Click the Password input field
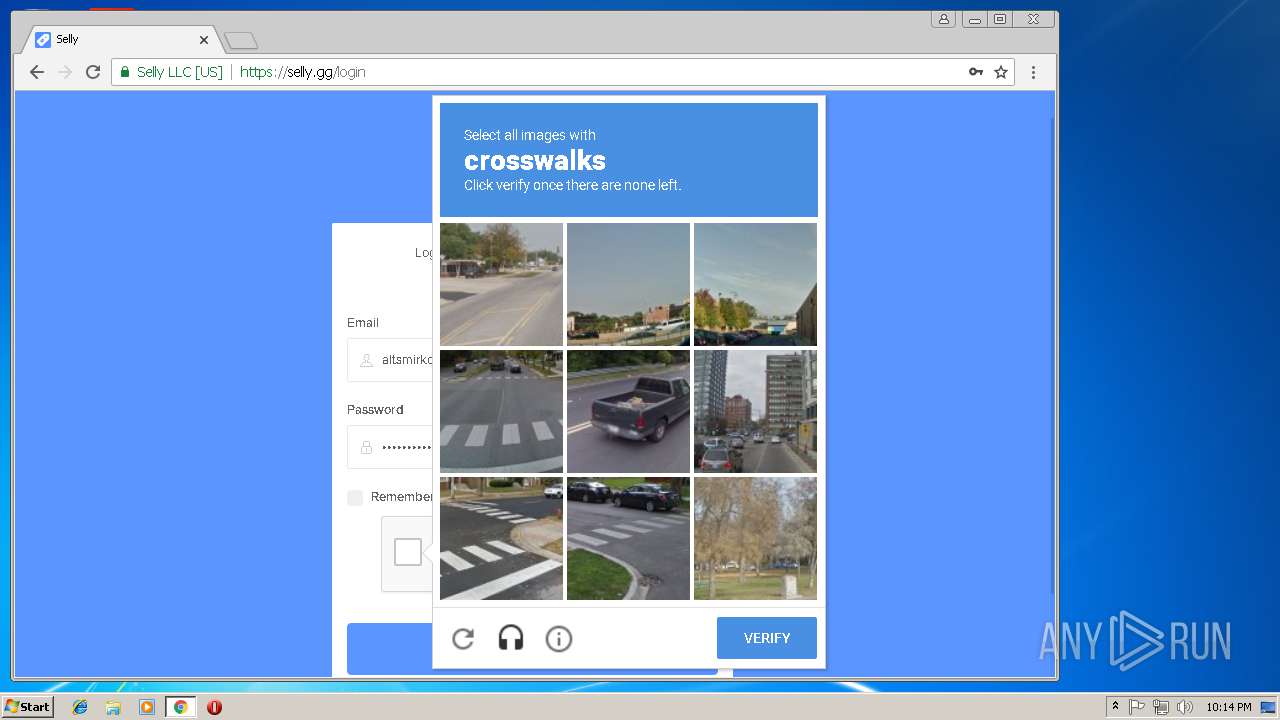This screenshot has width=1280, height=720. pyautogui.click(x=390, y=447)
